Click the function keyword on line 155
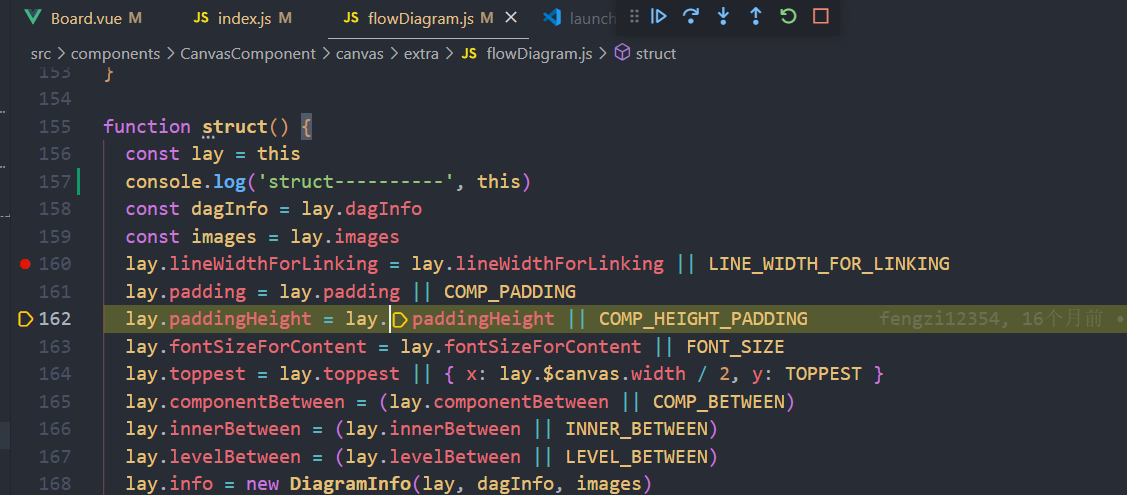Viewport: 1127px width, 495px height. coord(147,126)
